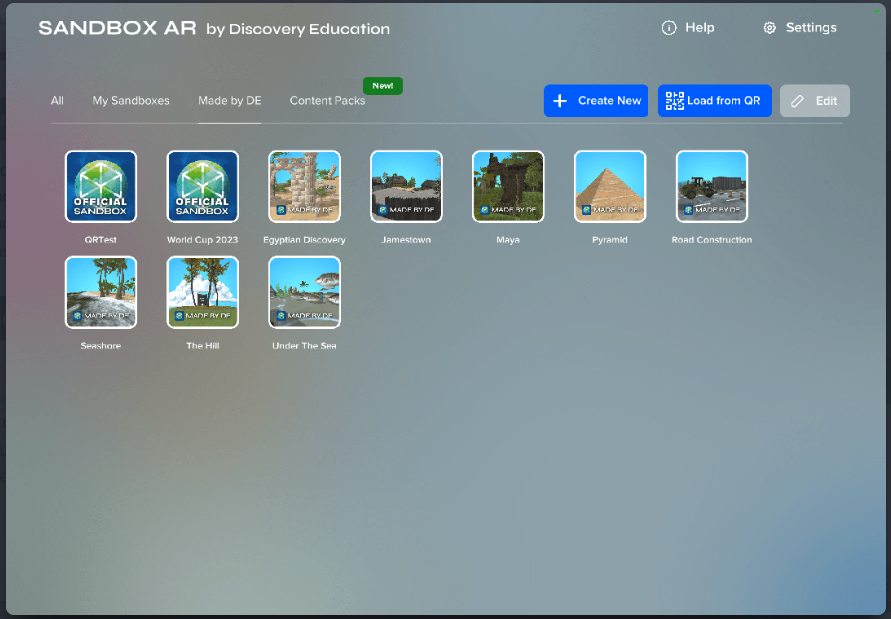Click the gear icon beside Settings
Screen dimensions: 891x619
(769, 28)
